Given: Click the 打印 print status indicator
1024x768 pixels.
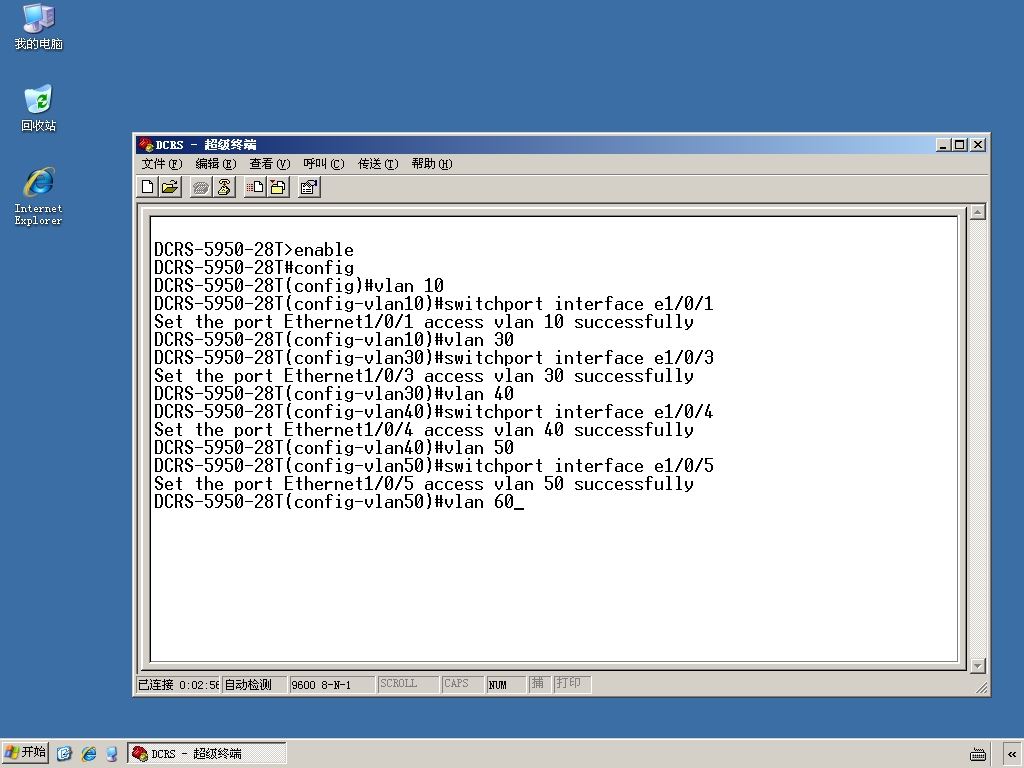Looking at the screenshot, I should [x=572, y=684].
